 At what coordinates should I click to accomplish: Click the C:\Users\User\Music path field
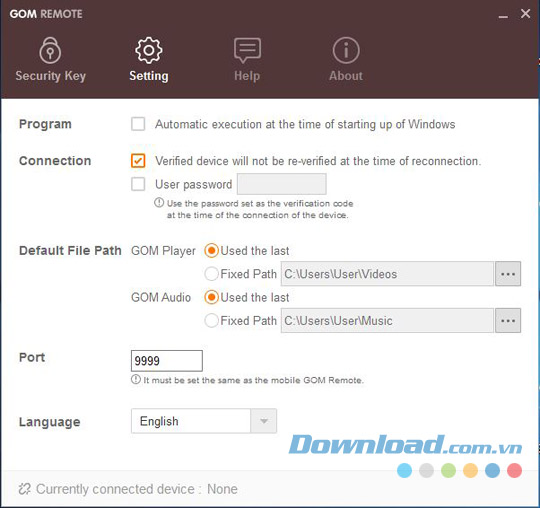(387, 321)
